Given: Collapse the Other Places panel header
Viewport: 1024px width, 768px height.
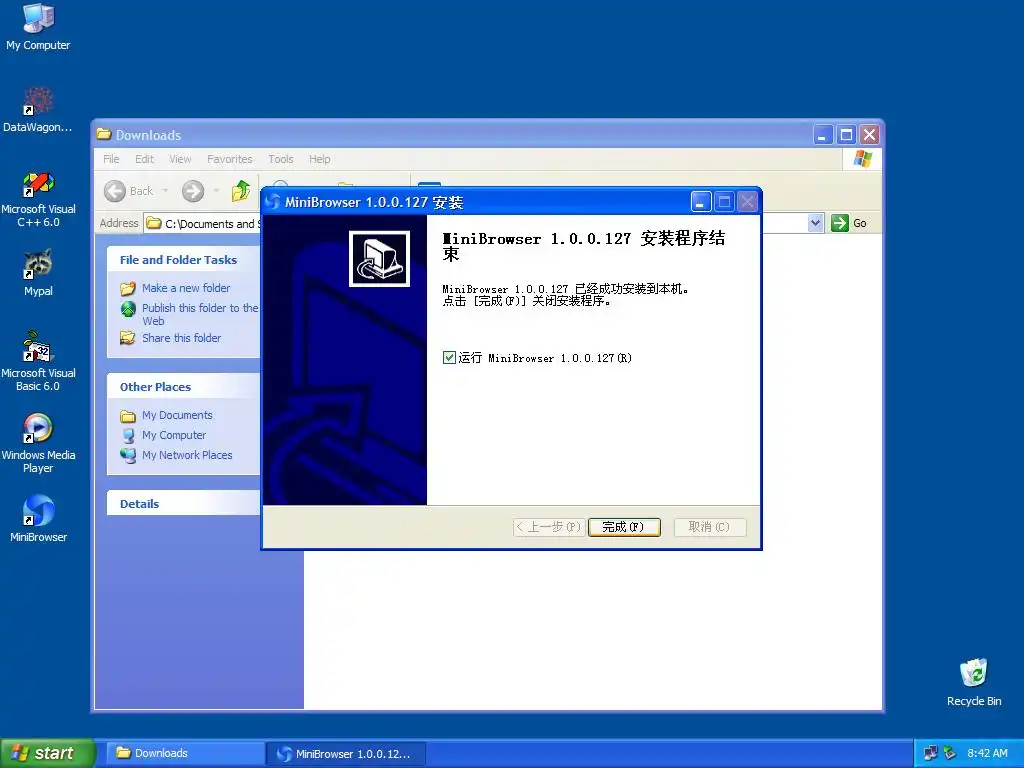Looking at the screenshot, I should tap(184, 387).
